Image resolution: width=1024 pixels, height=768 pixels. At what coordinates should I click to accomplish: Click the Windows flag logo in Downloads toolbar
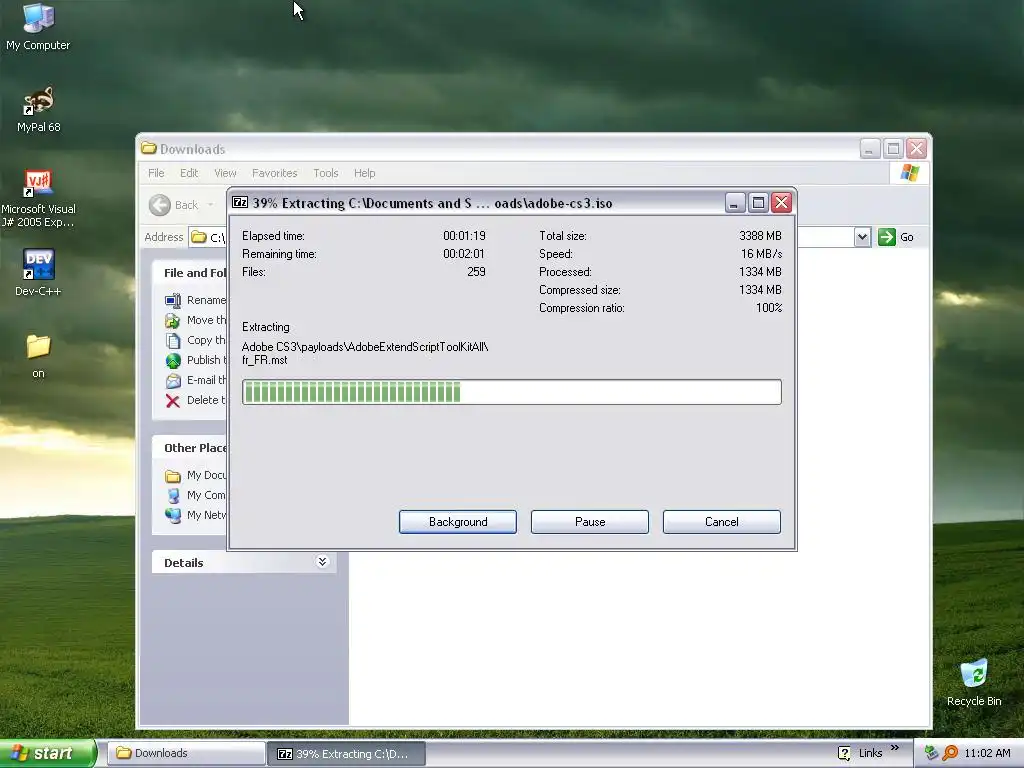click(909, 173)
